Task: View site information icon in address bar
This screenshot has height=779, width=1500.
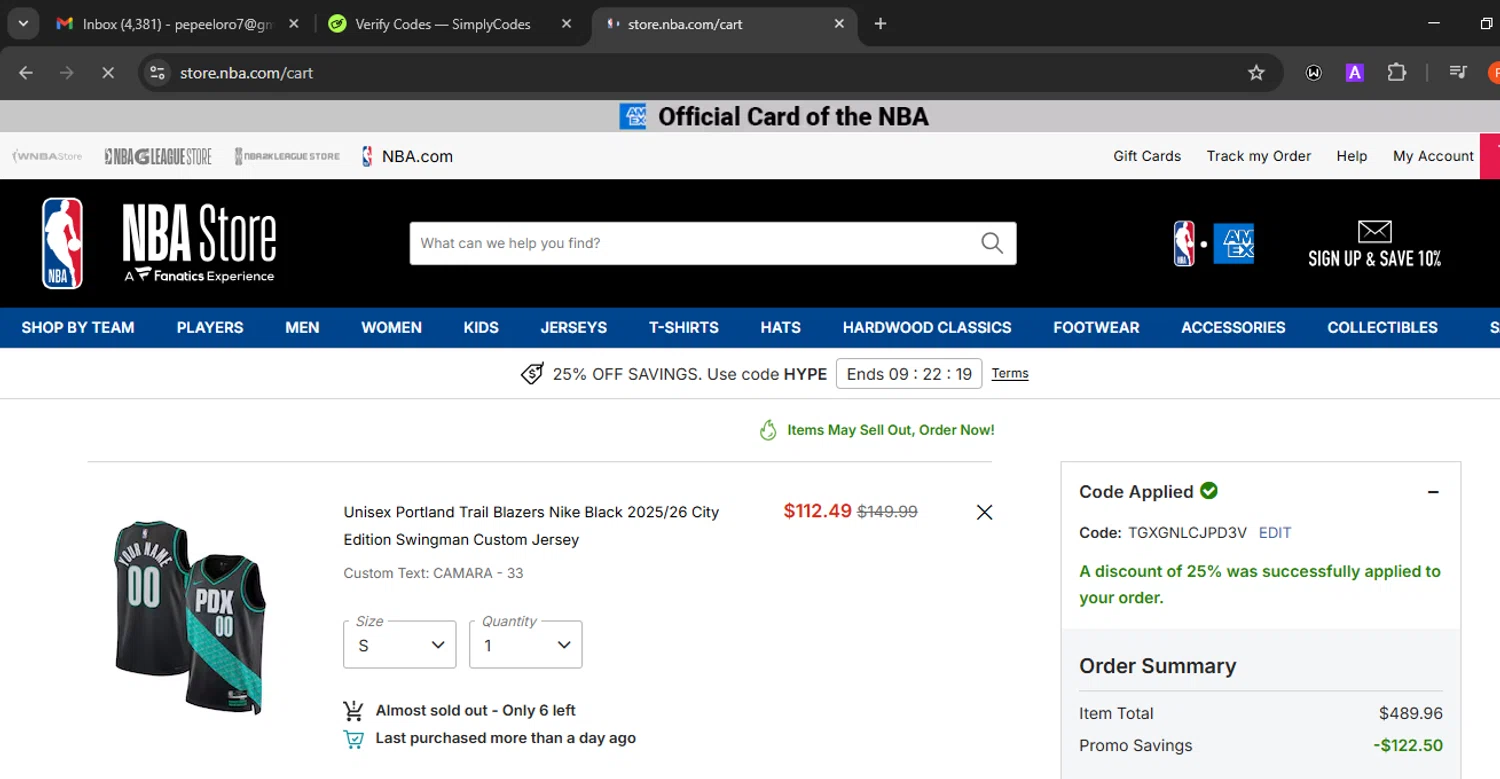Action: point(157,72)
